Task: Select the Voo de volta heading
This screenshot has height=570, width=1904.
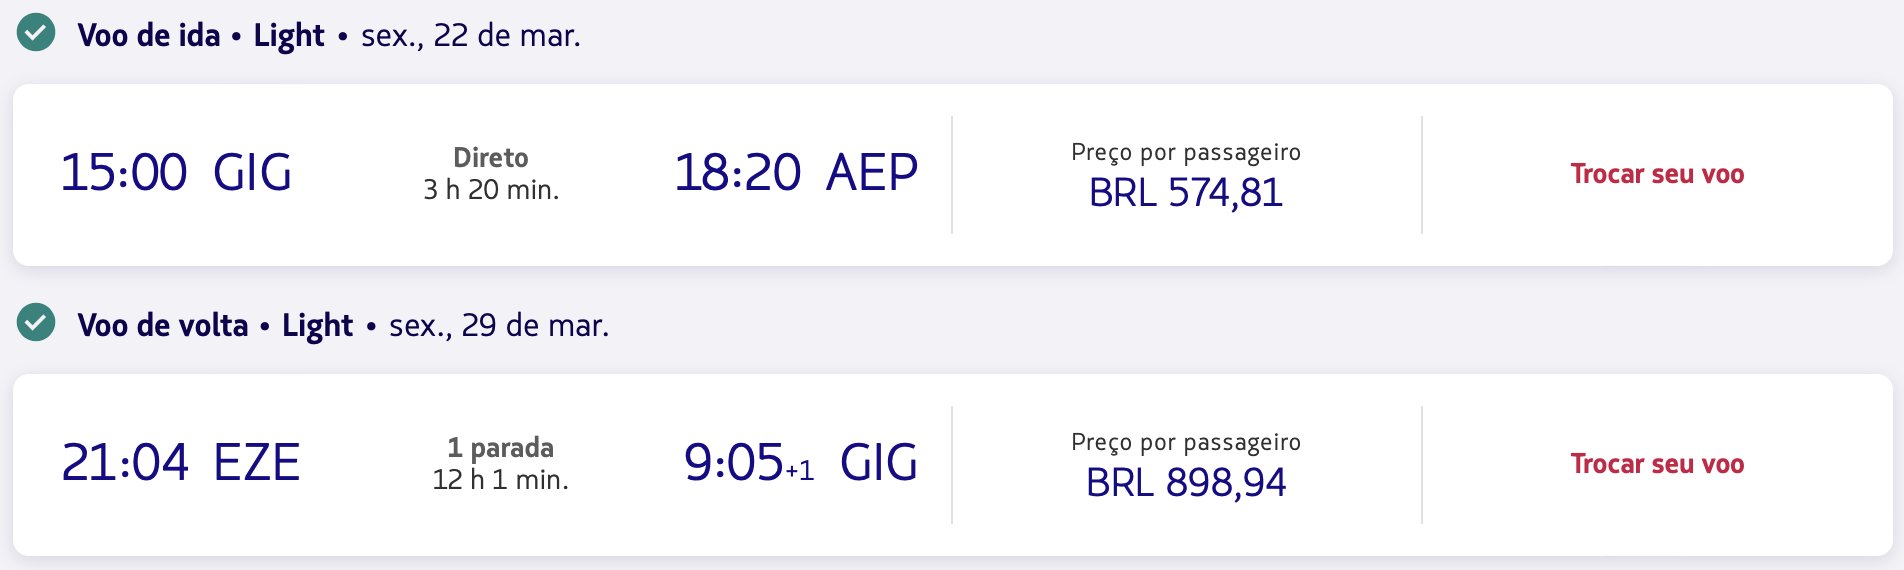Action: (x=163, y=325)
